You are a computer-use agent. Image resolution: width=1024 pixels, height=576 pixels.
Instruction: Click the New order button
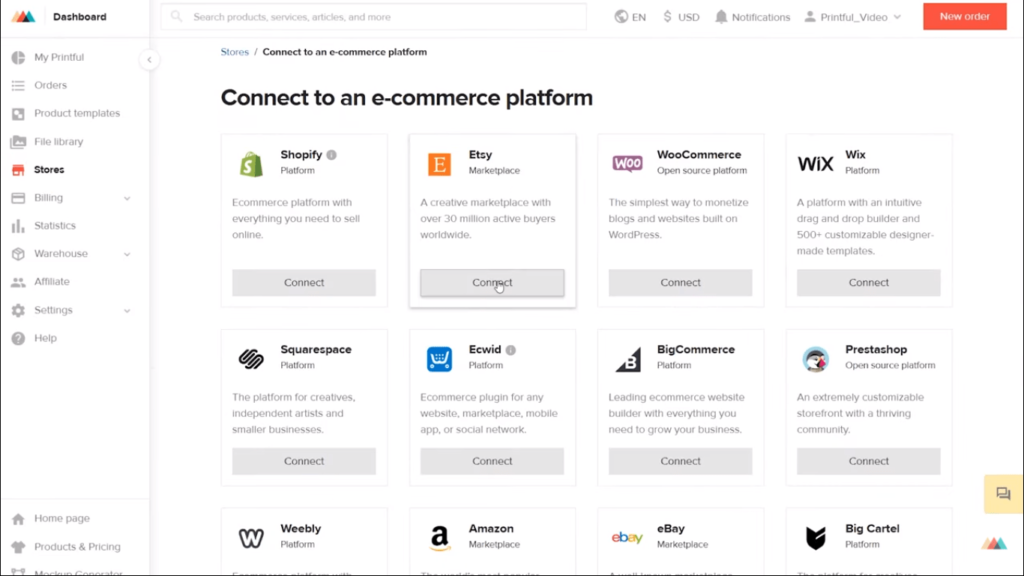(965, 16)
